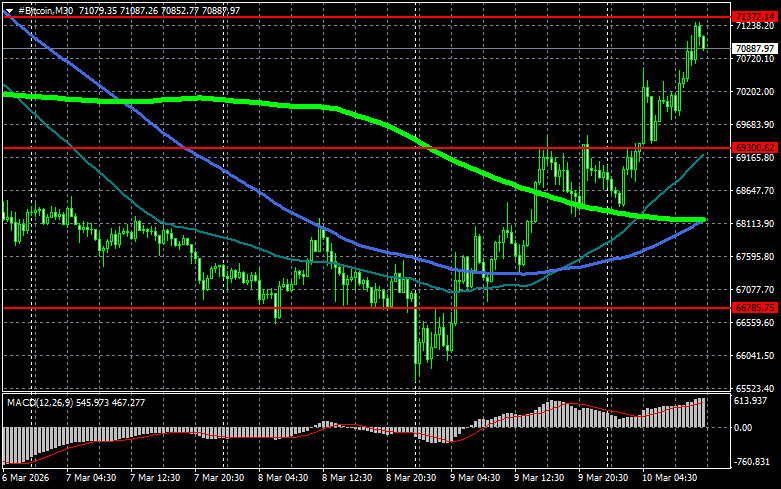Click the 66559.60 price scale value

(x=755, y=323)
